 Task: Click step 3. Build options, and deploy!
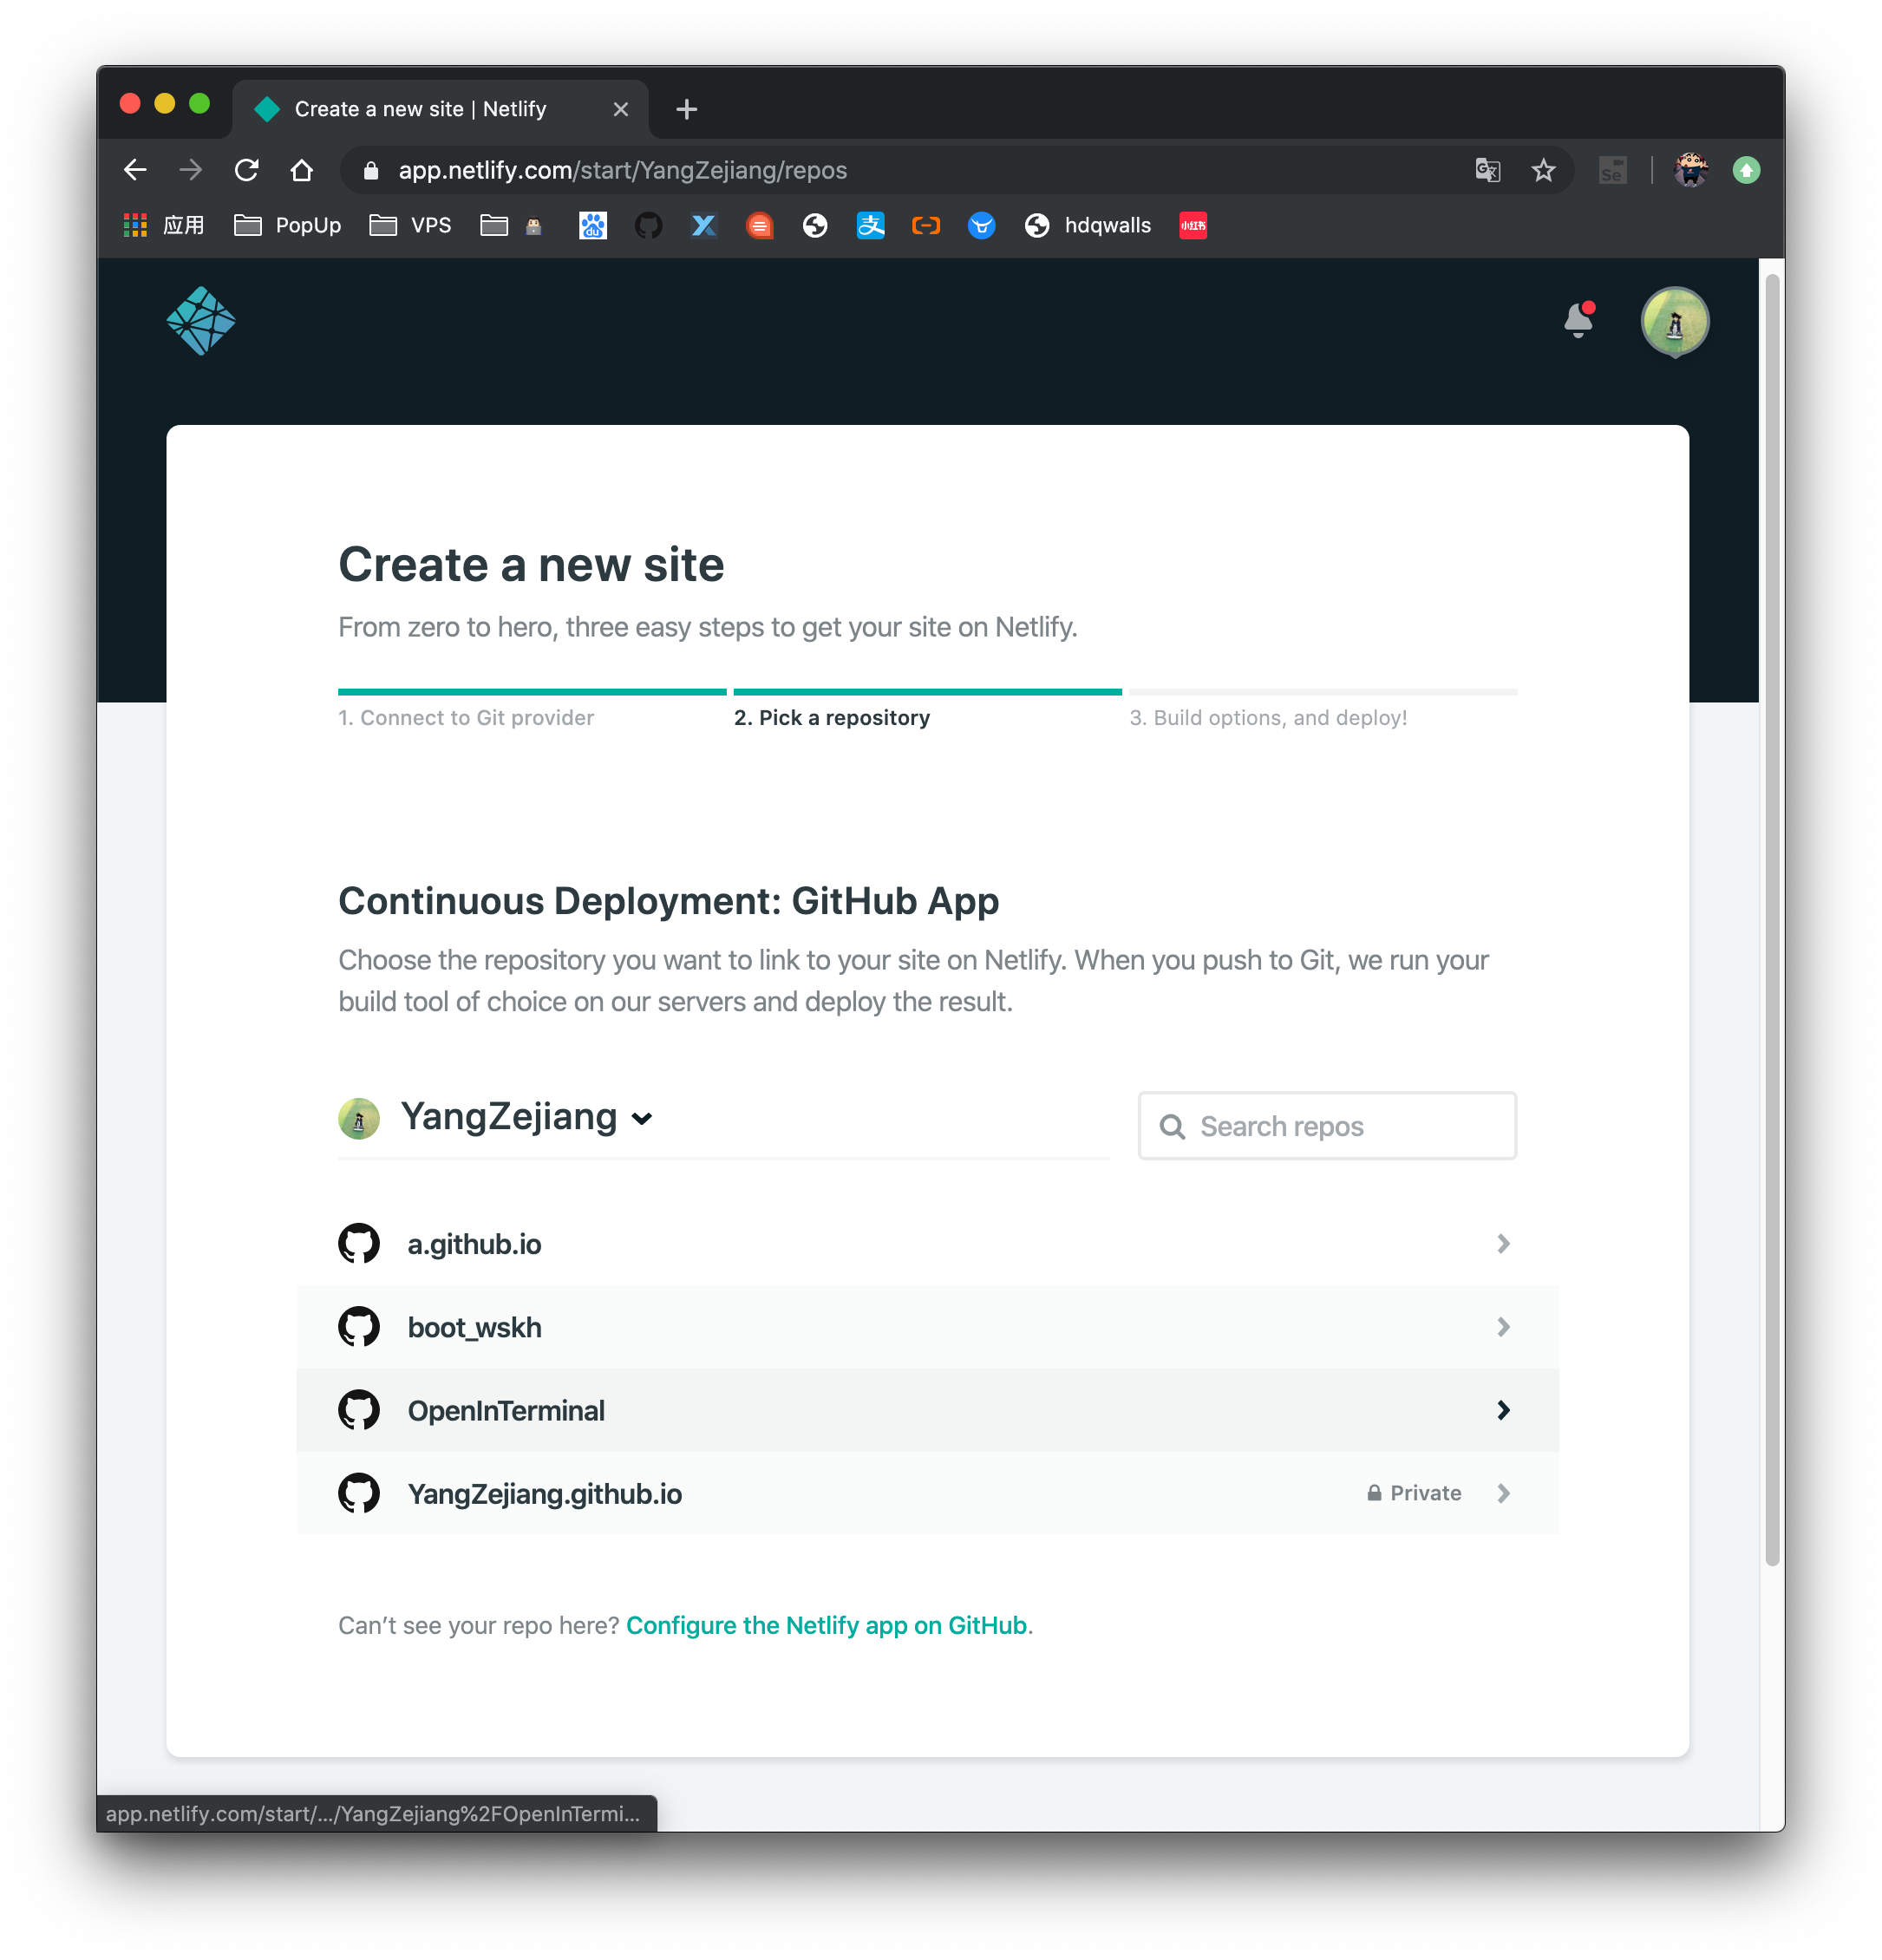pos(1268,717)
